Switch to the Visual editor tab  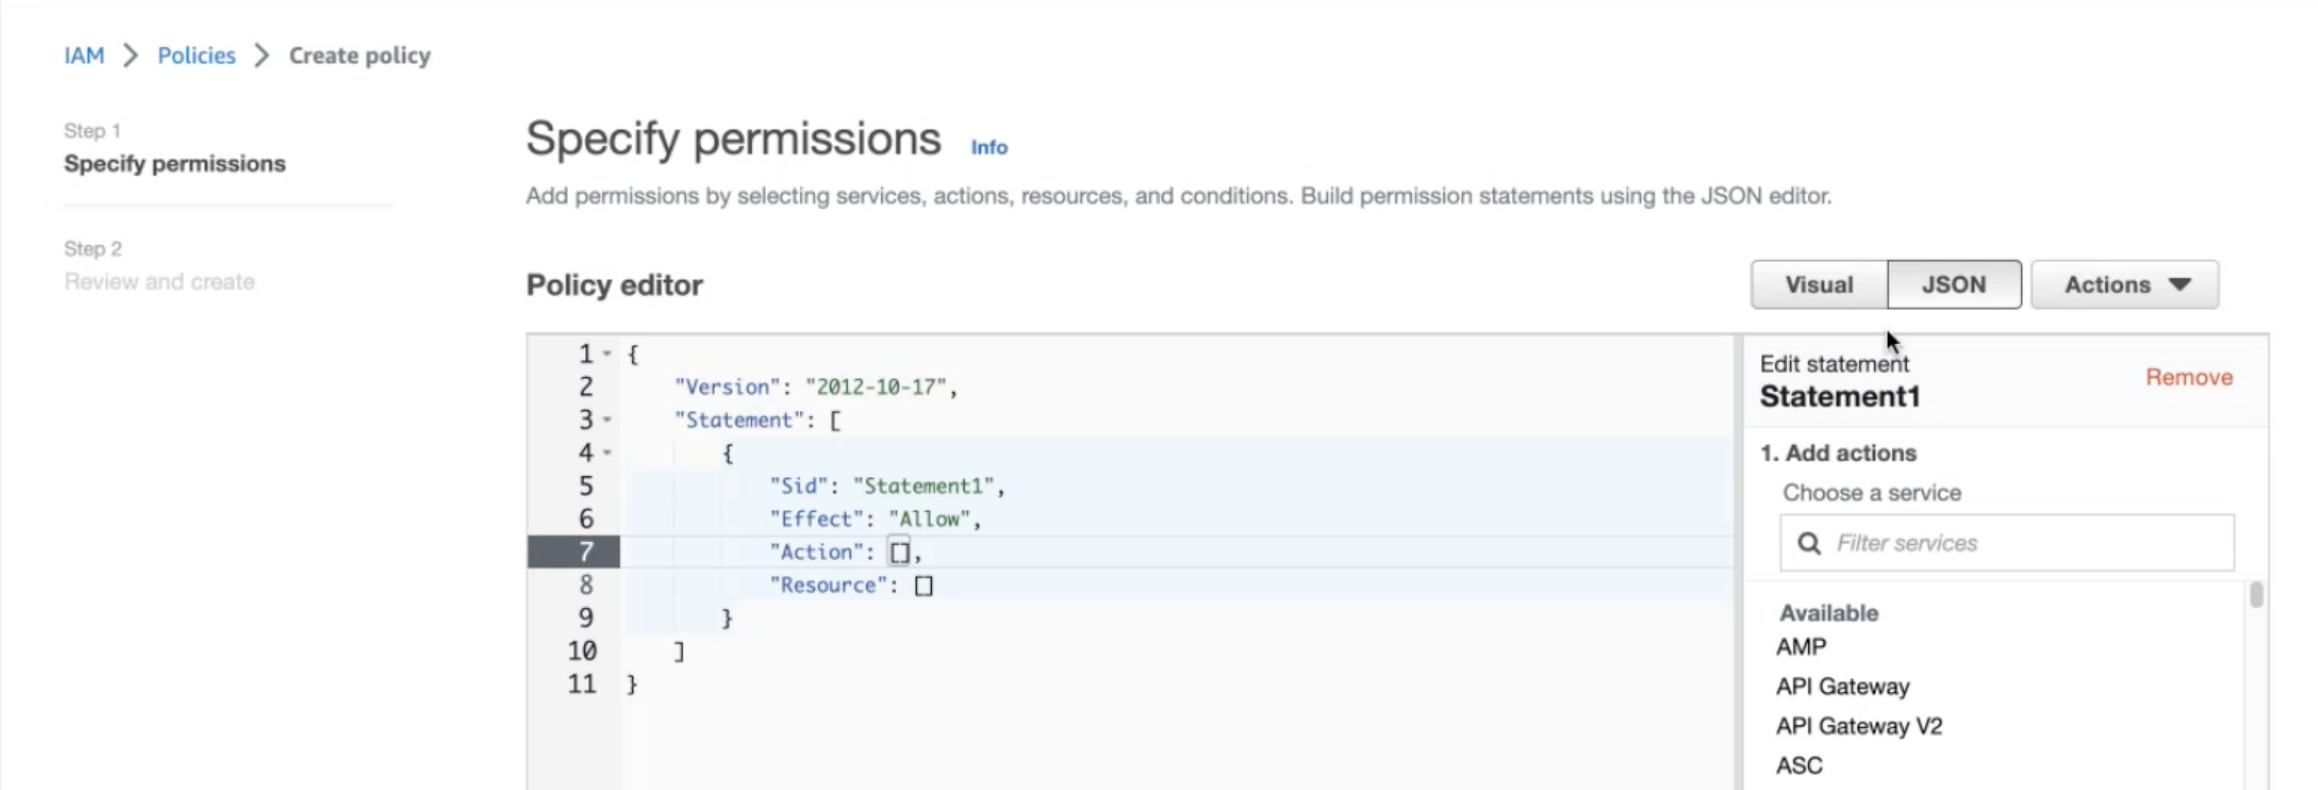1818,285
